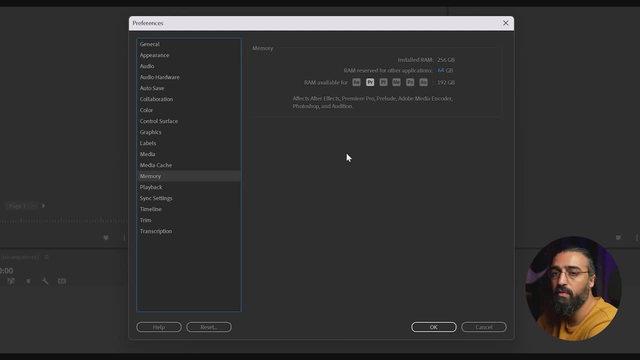The width and height of the screenshot is (640, 360).
Task: Go to Auto Save preferences
Action: pyautogui.click(x=189, y=88)
